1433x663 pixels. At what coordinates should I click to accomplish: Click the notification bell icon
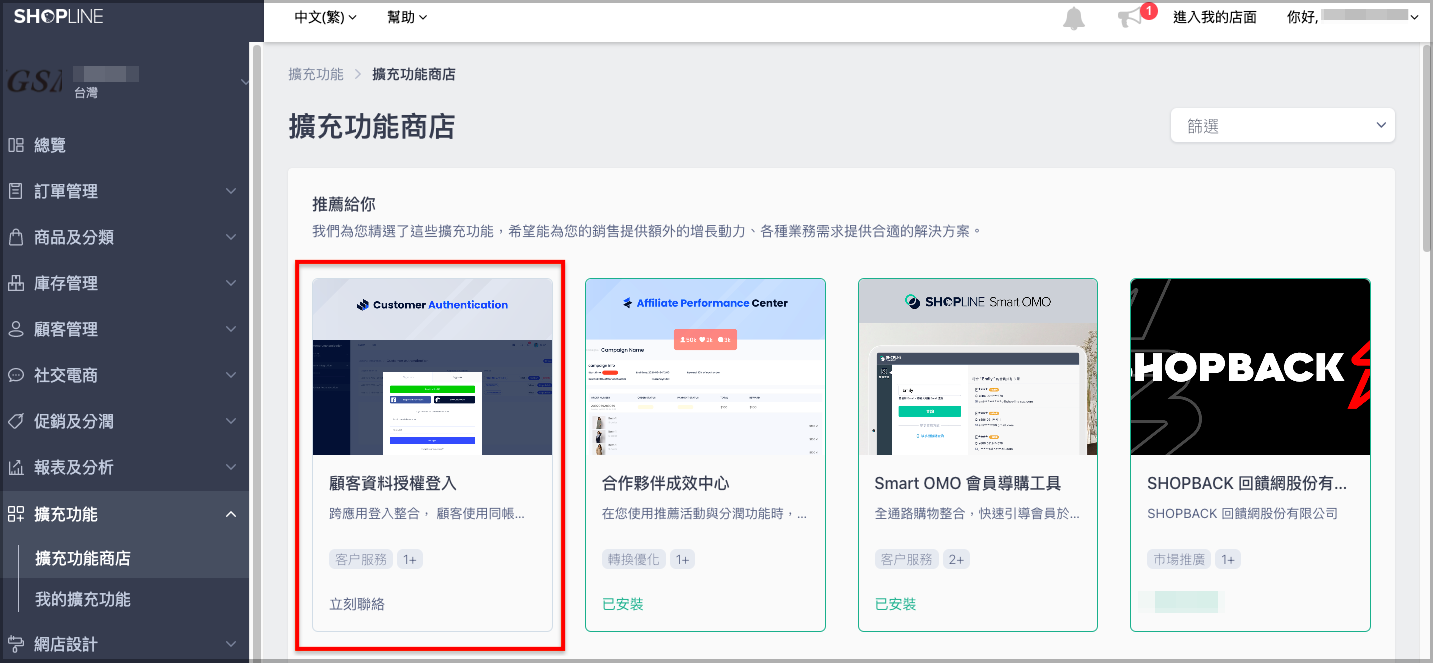[1074, 18]
